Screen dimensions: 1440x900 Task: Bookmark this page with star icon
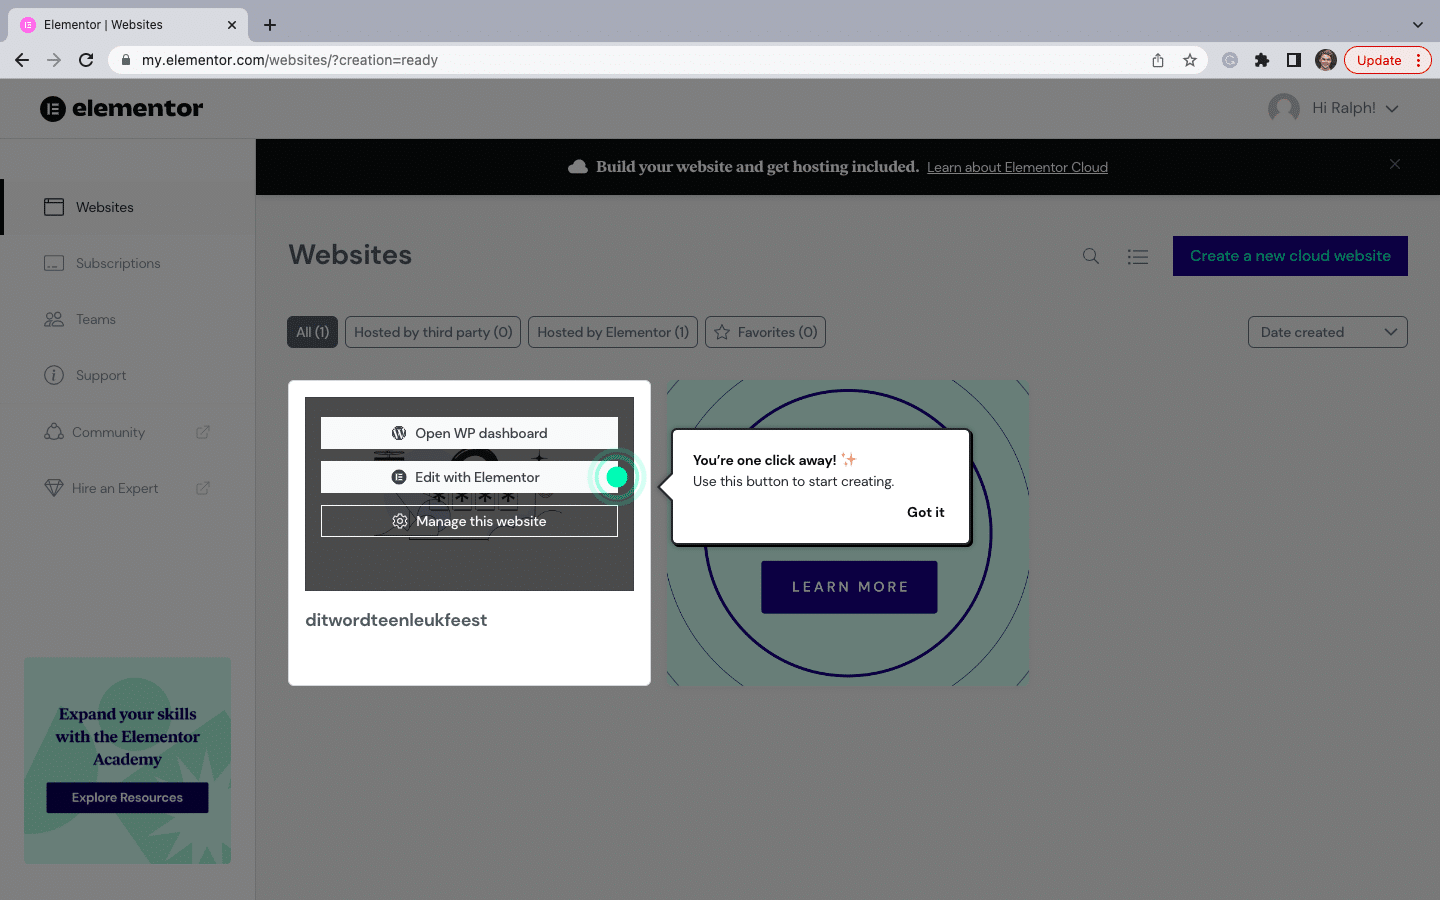click(x=1190, y=60)
